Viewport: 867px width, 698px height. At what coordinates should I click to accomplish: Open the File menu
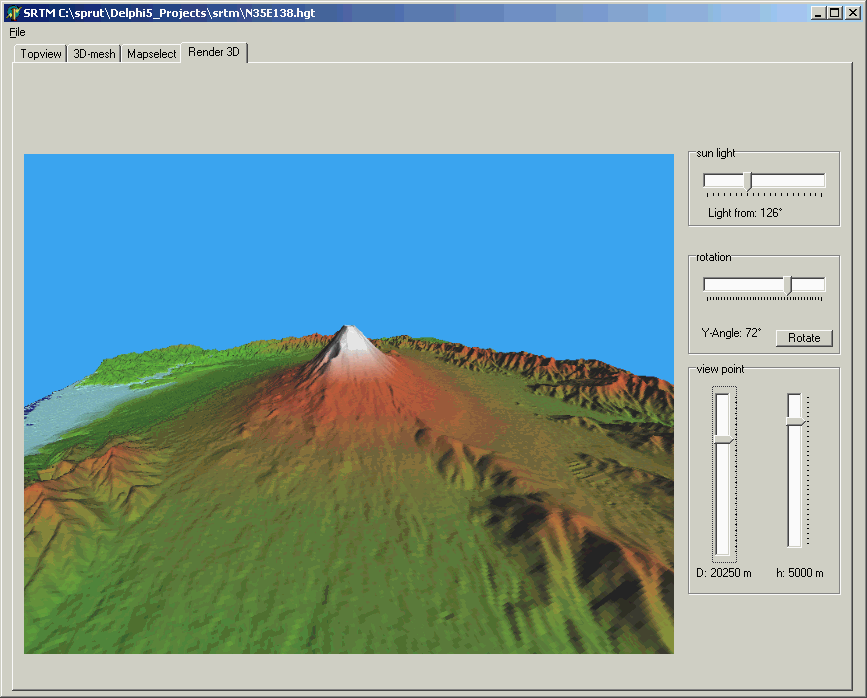point(17,32)
